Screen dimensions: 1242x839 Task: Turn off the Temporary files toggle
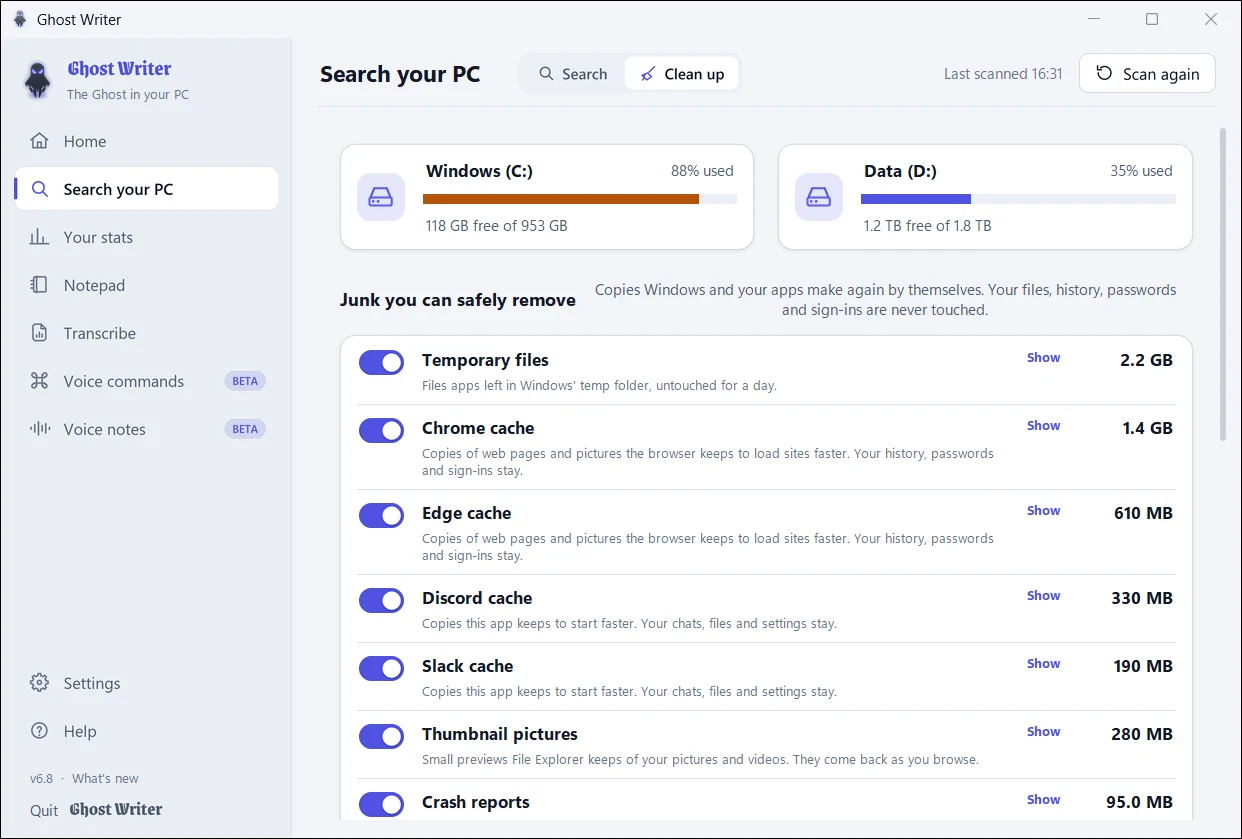coord(381,362)
